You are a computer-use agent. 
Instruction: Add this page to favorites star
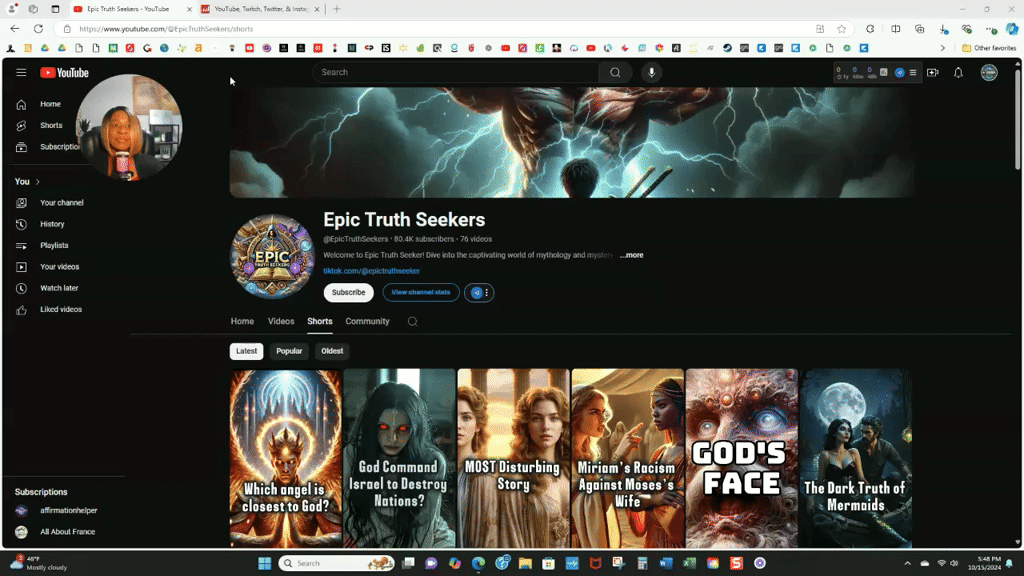pyautogui.click(x=842, y=29)
